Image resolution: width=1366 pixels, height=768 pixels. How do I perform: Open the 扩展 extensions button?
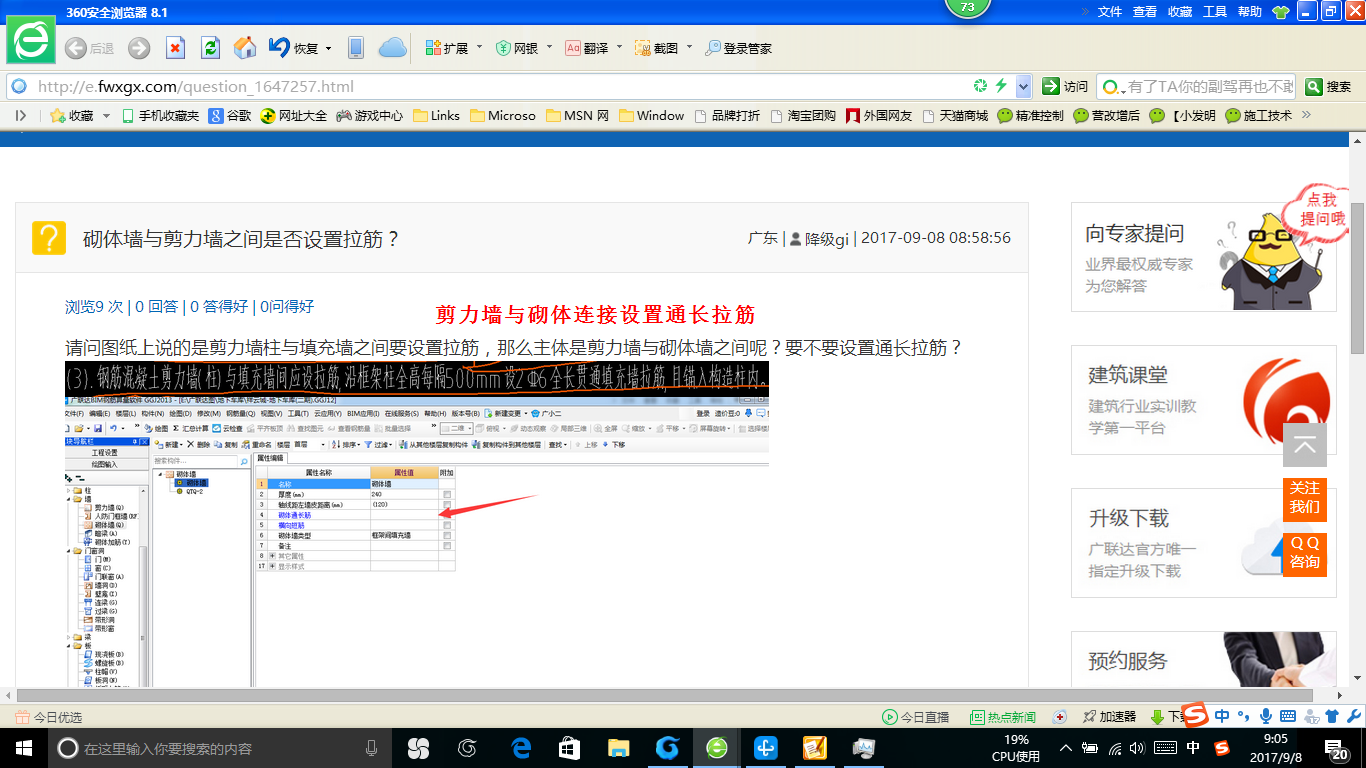click(447, 48)
